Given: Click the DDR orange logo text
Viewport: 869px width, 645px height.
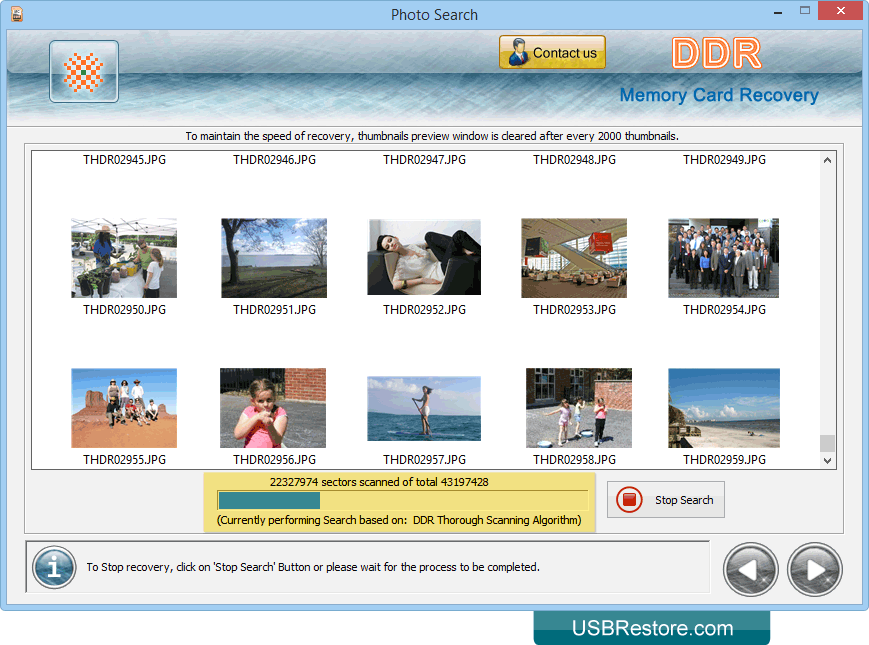Looking at the screenshot, I should tap(717, 53).
